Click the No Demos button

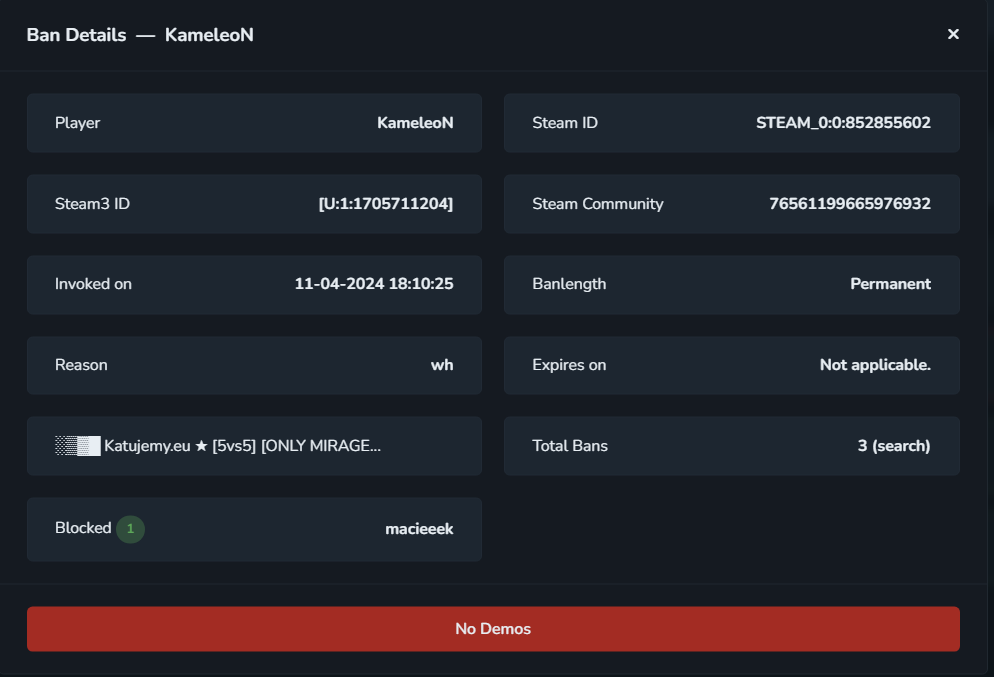coord(493,629)
